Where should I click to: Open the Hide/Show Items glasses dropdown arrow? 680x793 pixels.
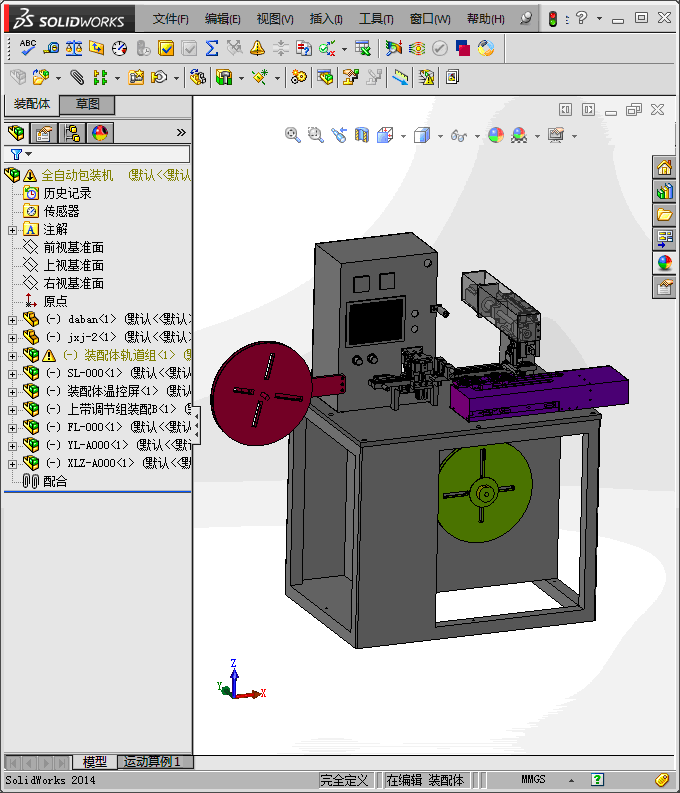click(x=477, y=136)
